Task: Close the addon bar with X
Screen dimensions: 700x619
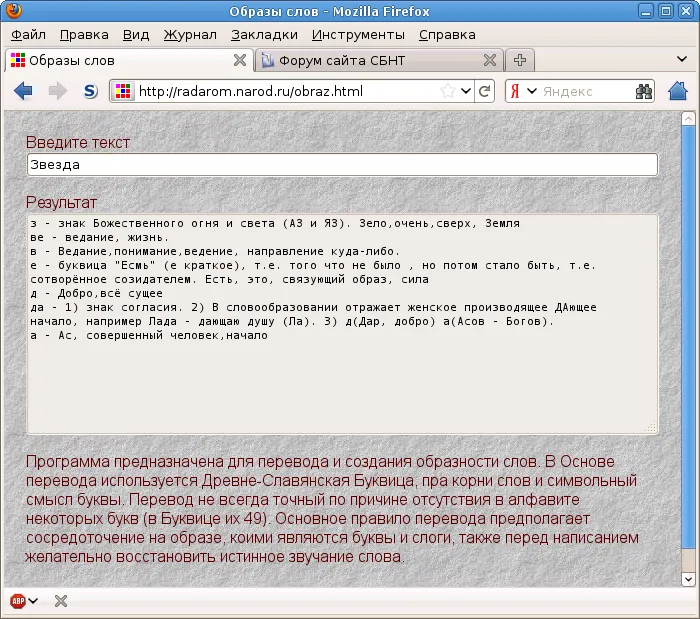Action: coord(61,601)
